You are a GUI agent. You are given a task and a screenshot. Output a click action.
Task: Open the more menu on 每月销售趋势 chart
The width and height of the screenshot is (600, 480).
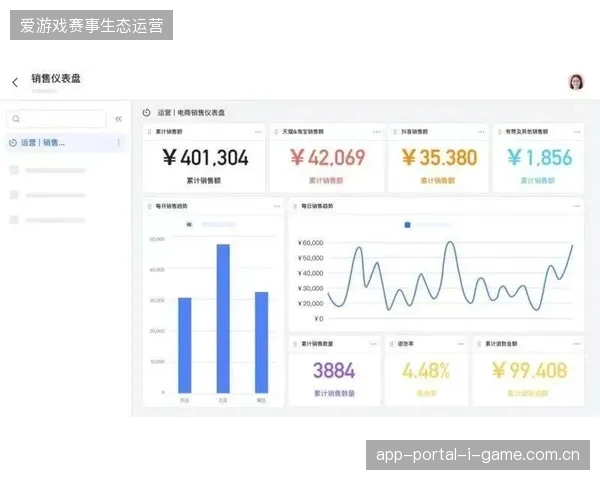277,206
